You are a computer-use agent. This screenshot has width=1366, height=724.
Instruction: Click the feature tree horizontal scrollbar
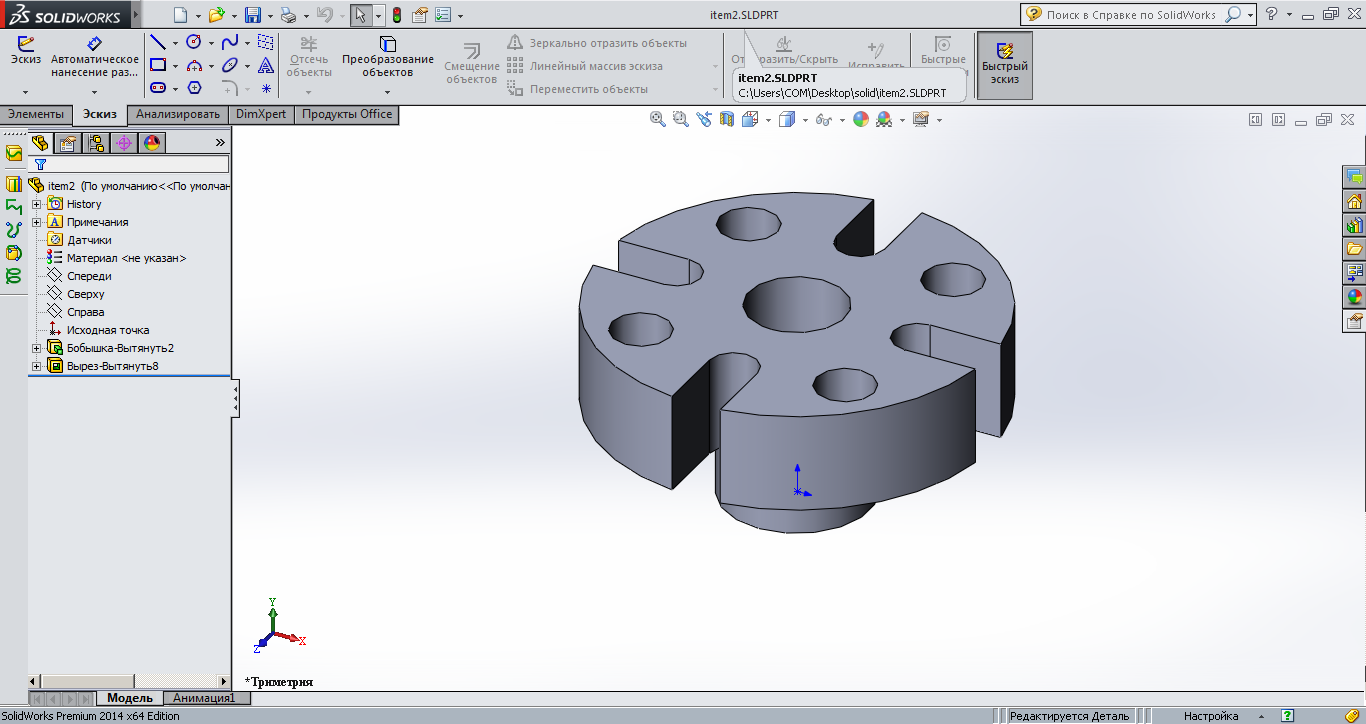129,681
